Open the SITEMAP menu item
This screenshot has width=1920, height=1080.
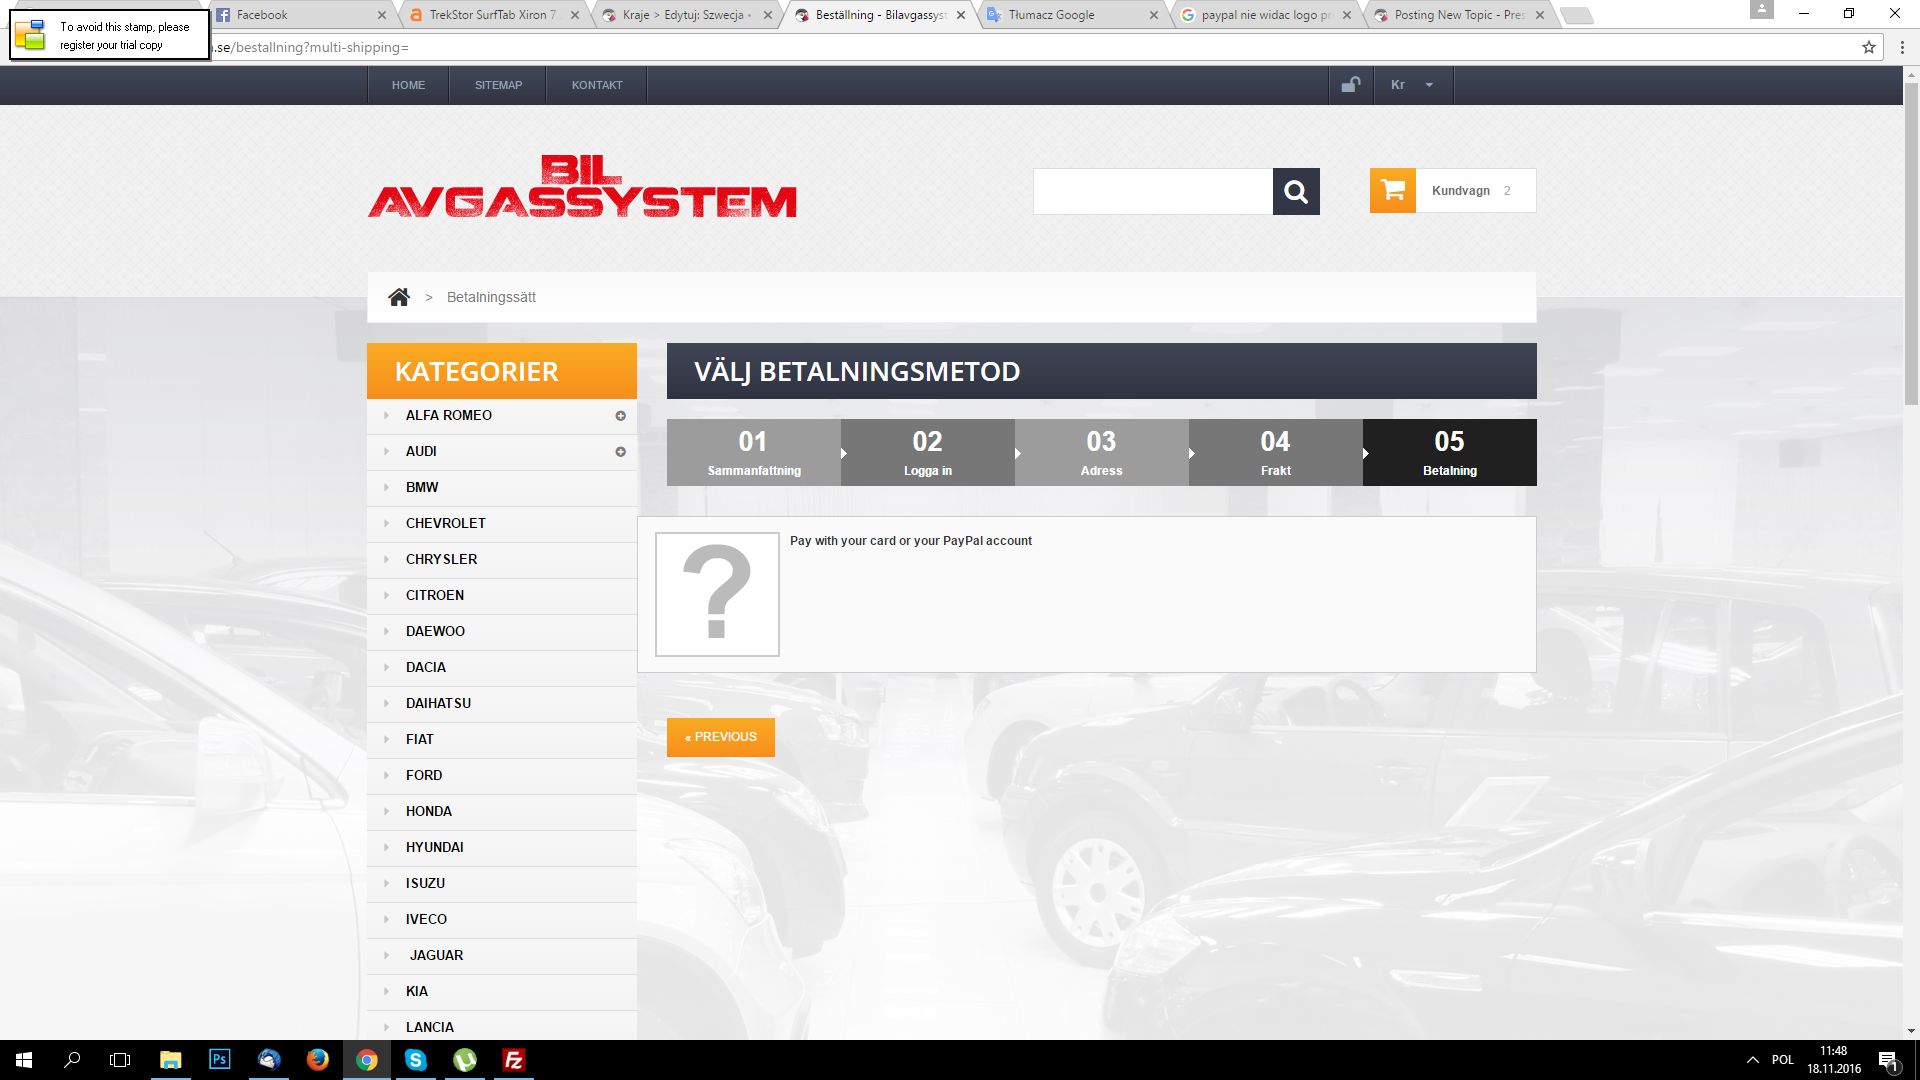tap(498, 85)
